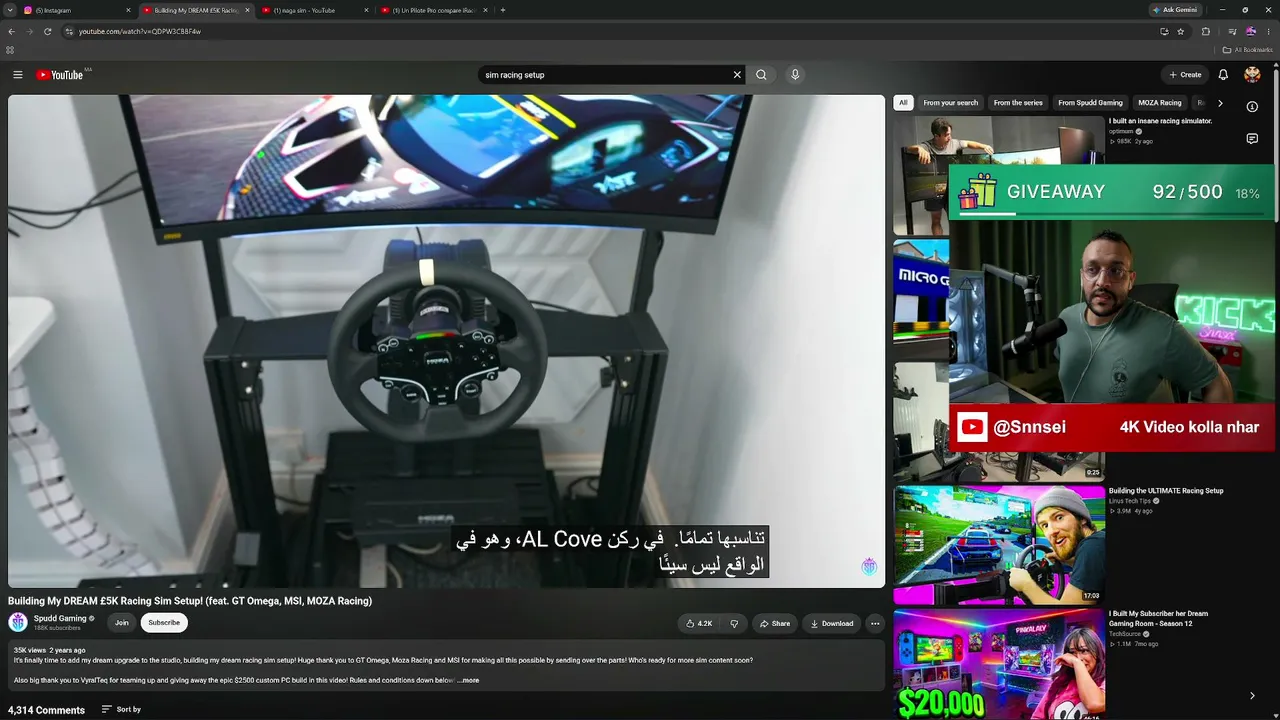Viewport: 1280px width, 720px height.
Task: Click the Join button
Action: pyautogui.click(x=122, y=623)
